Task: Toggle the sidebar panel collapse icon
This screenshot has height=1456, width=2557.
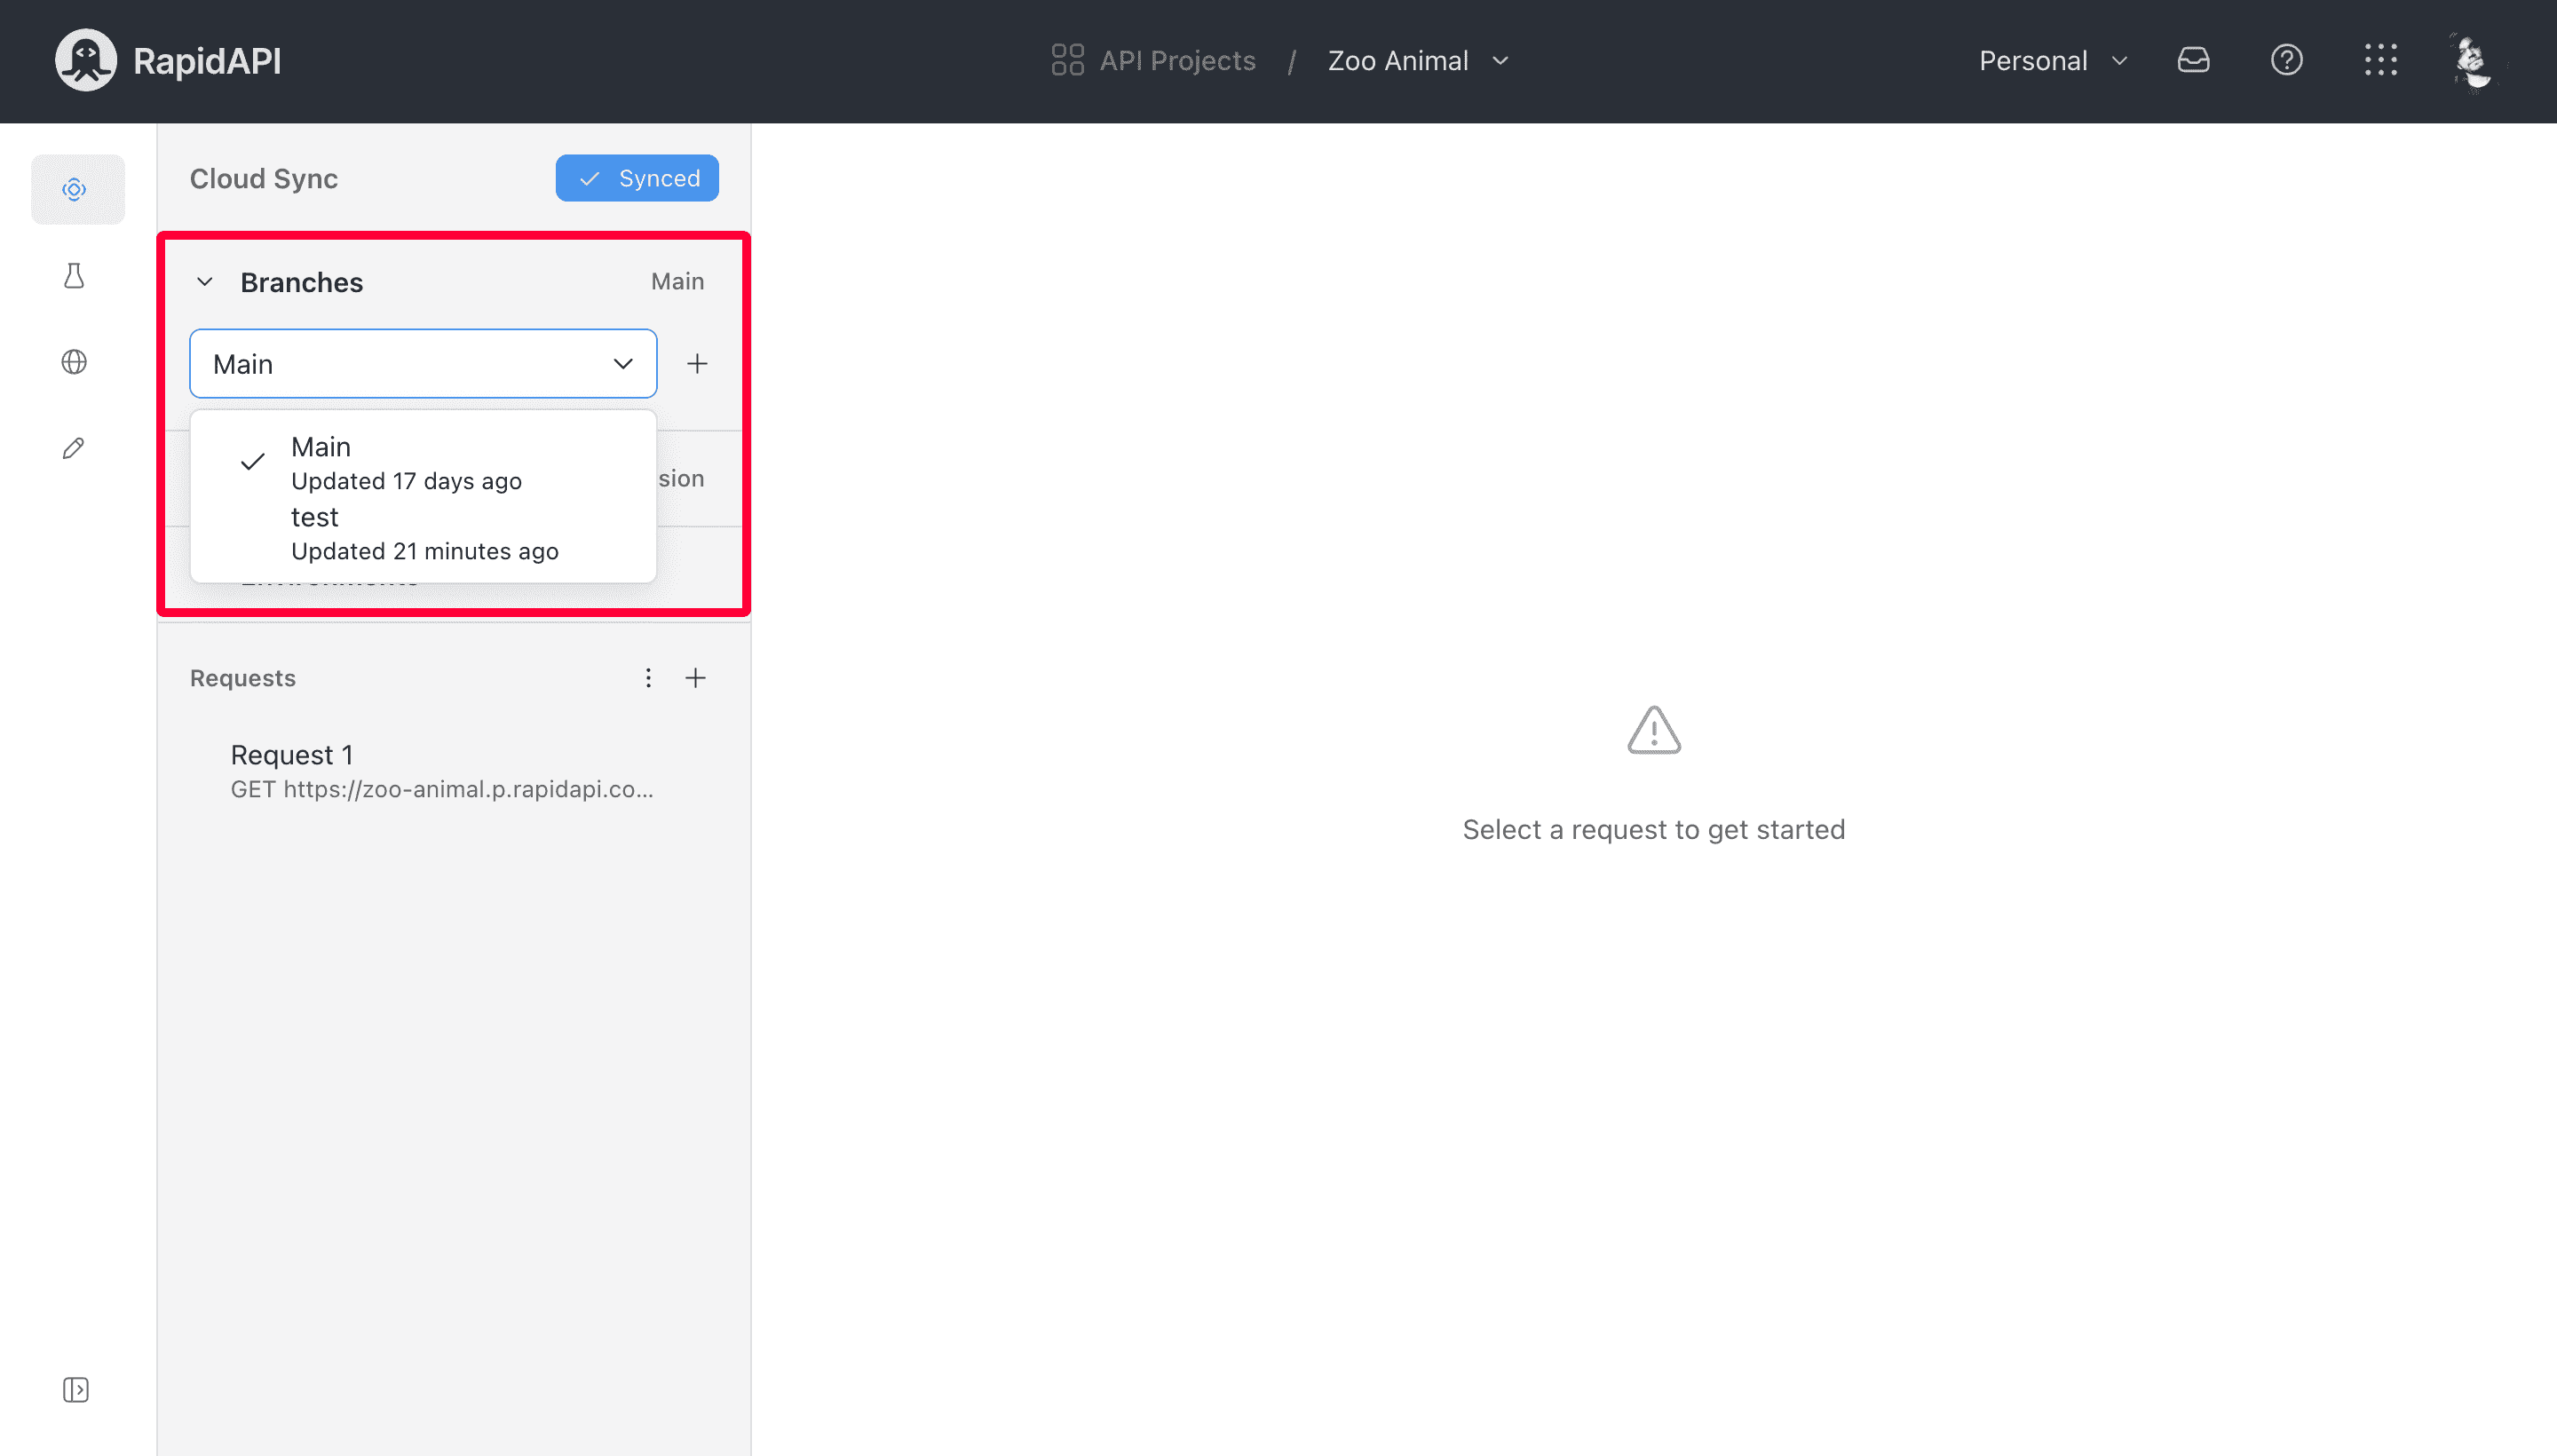Action: (x=76, y=1389)
